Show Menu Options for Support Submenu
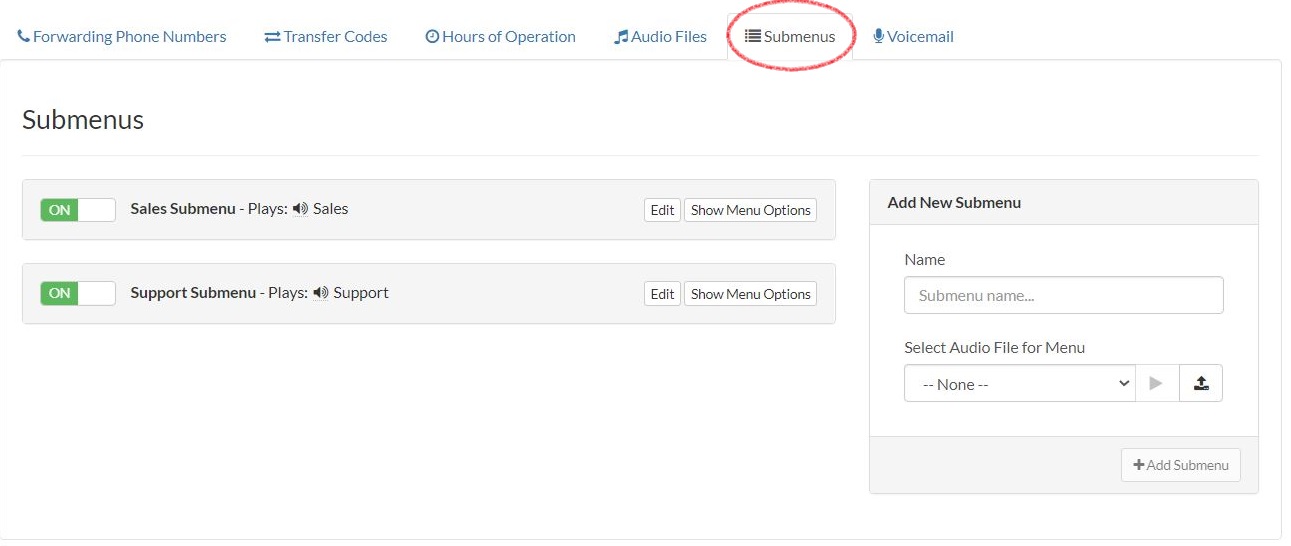 pyautogui.click(x=750, y=294)
